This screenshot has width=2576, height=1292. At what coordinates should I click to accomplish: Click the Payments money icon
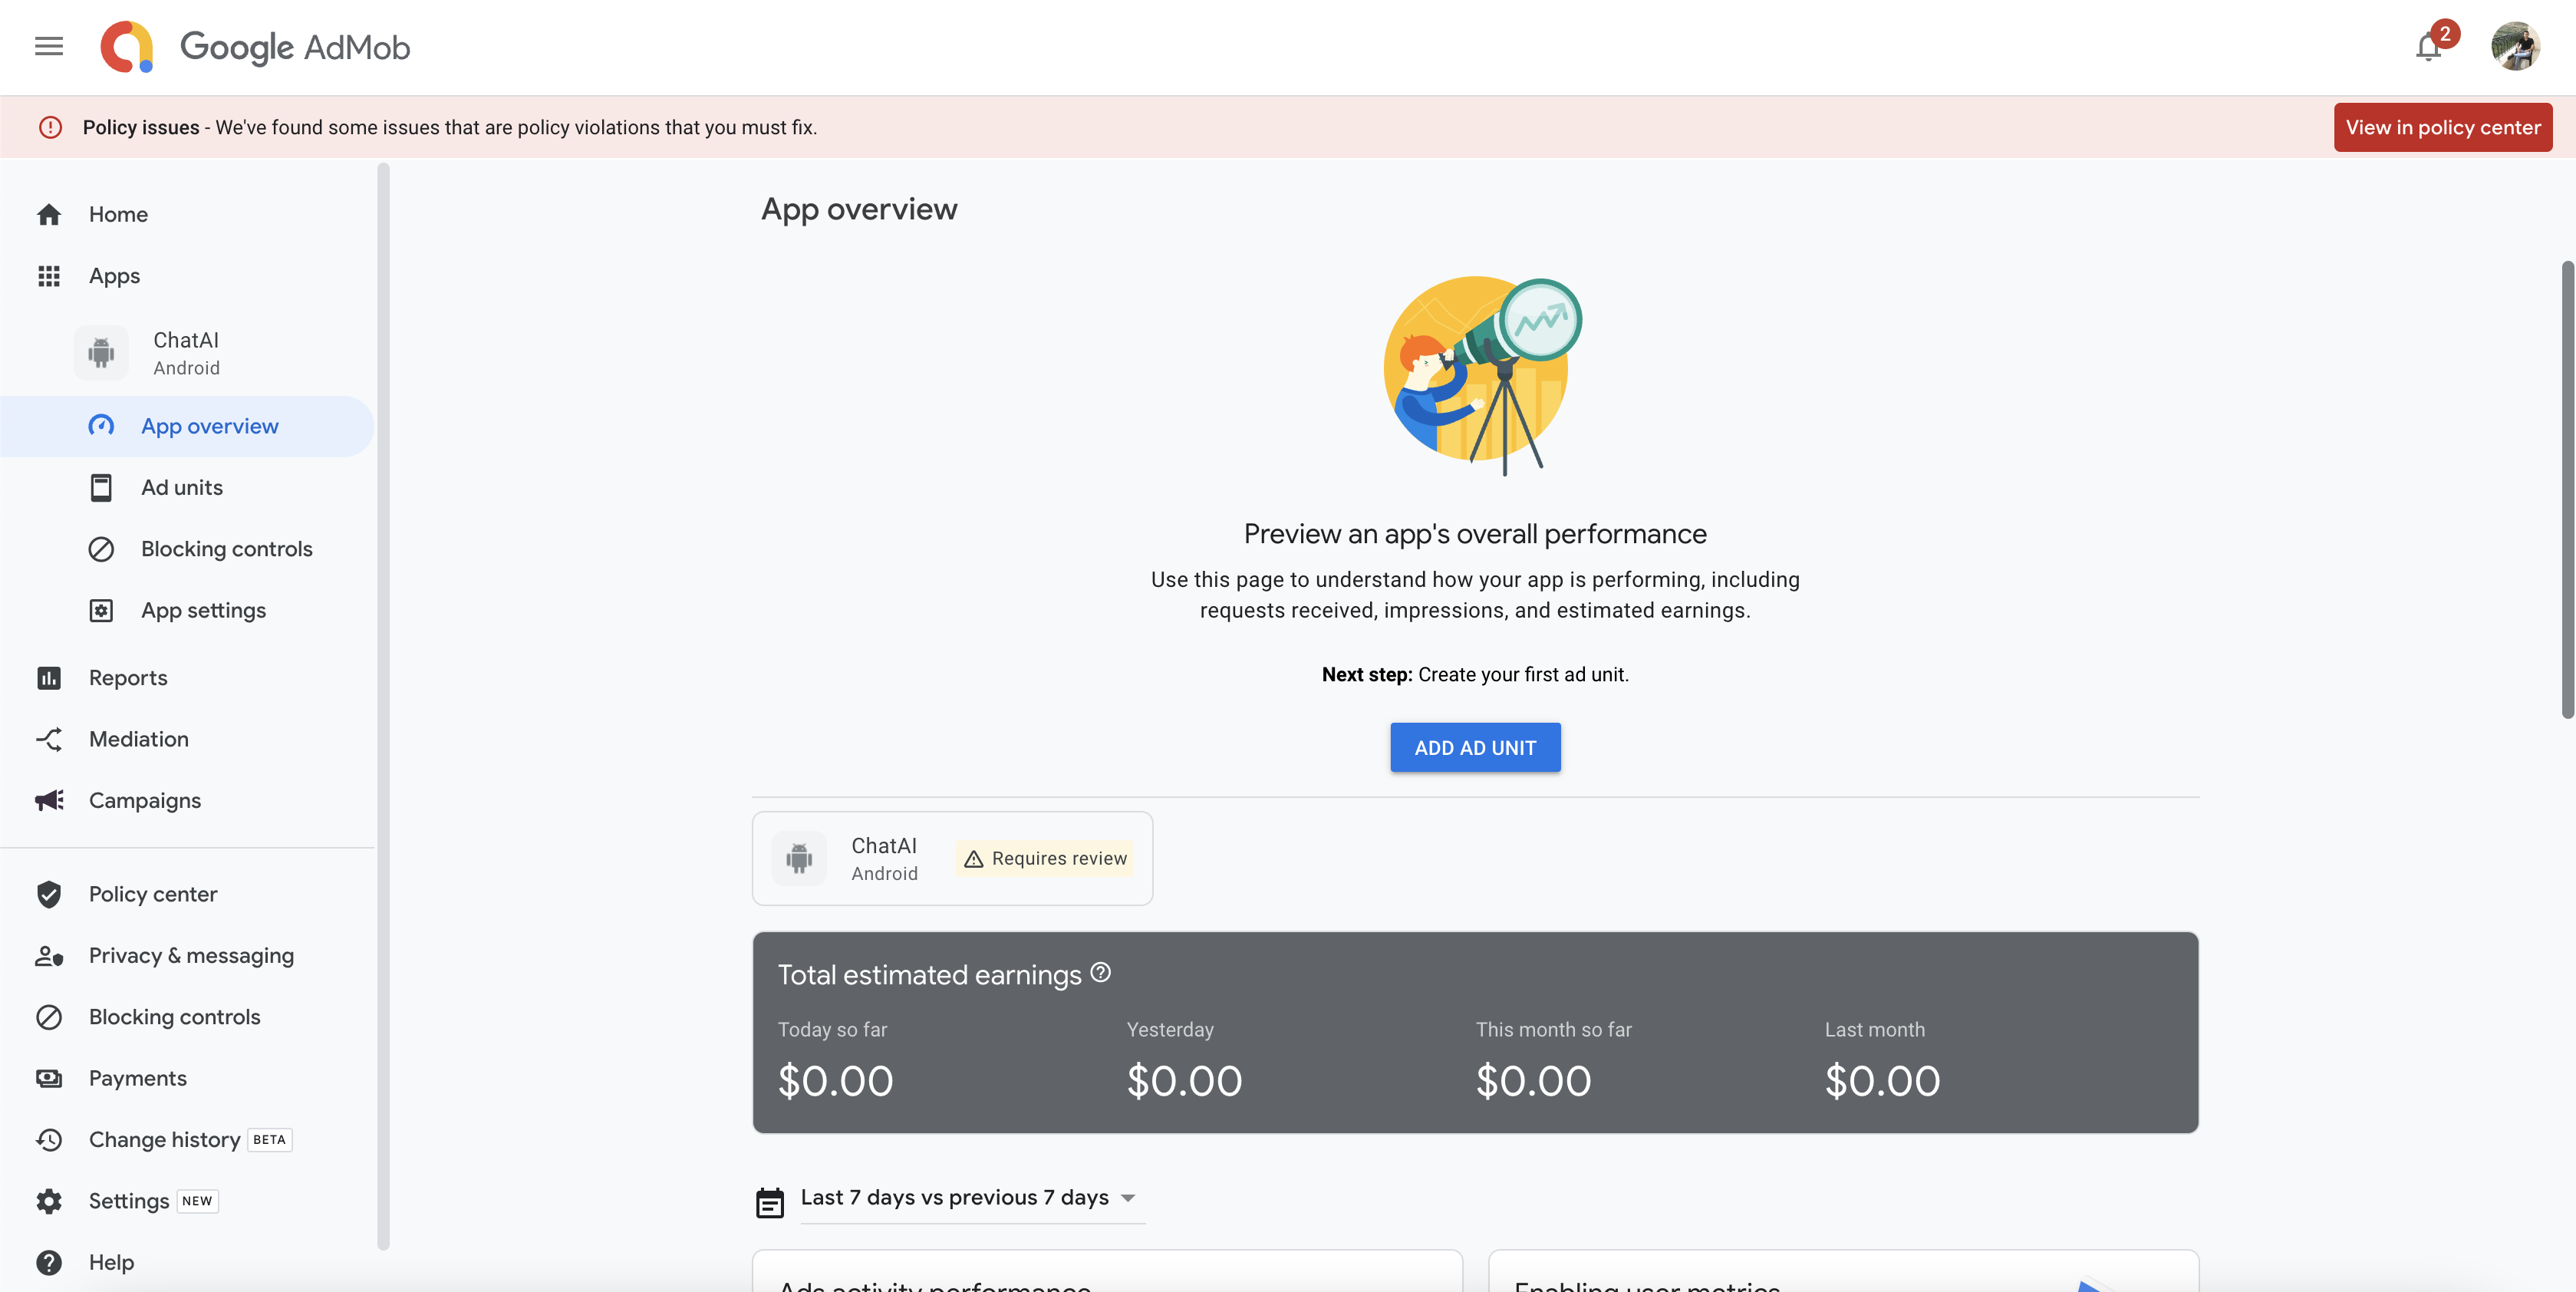point(49,1078)
